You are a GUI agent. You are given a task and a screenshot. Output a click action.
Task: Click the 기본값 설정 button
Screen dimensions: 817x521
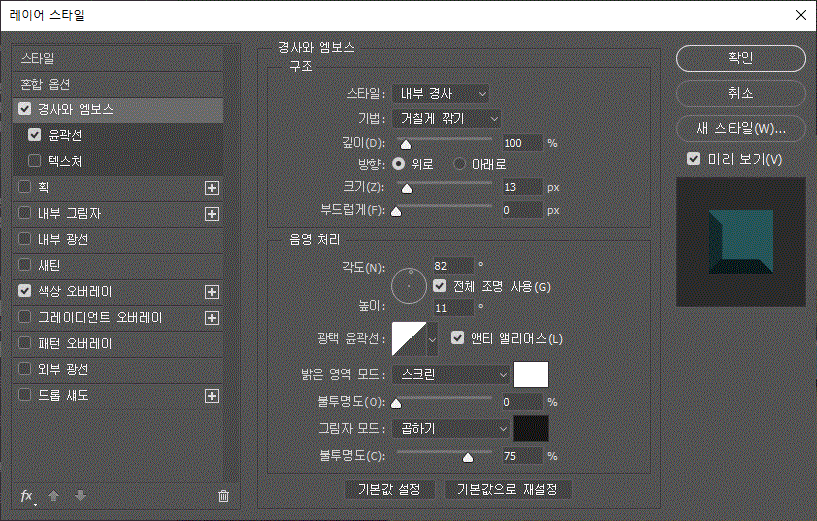[389, 489]
